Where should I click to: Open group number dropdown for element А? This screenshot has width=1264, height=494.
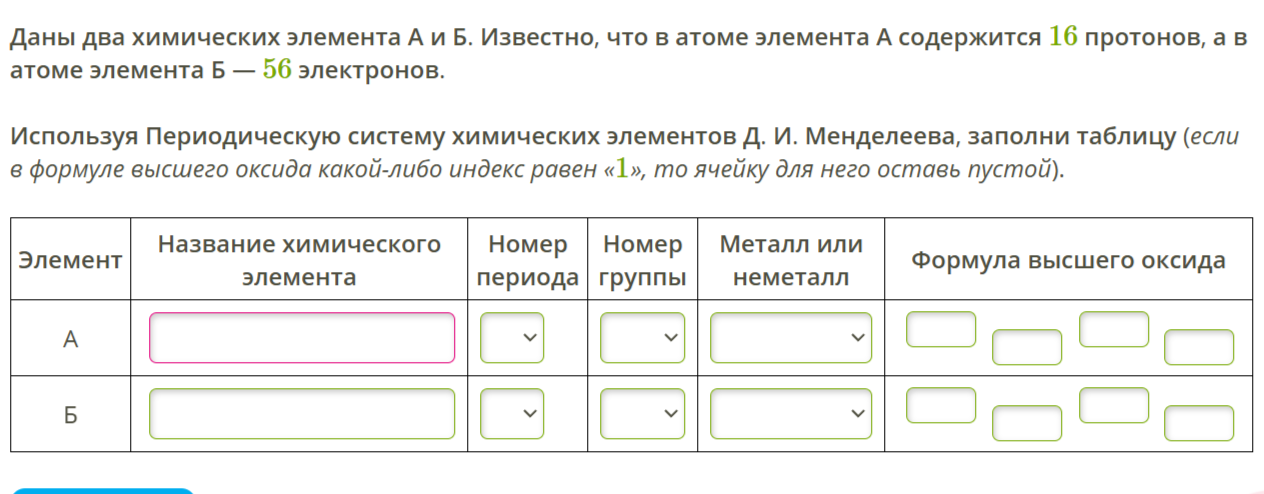[x=643, y=338]
